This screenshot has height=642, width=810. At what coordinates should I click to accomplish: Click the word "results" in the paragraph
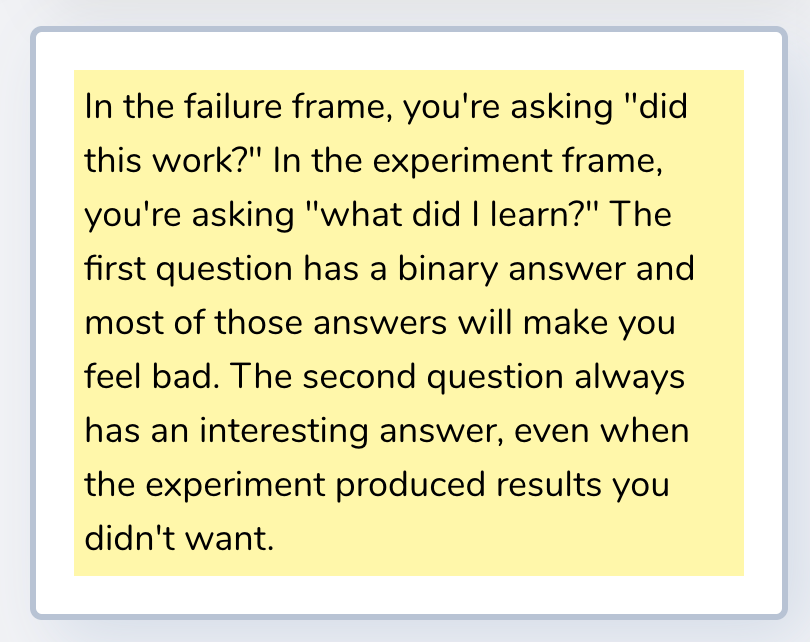(549, 484)
